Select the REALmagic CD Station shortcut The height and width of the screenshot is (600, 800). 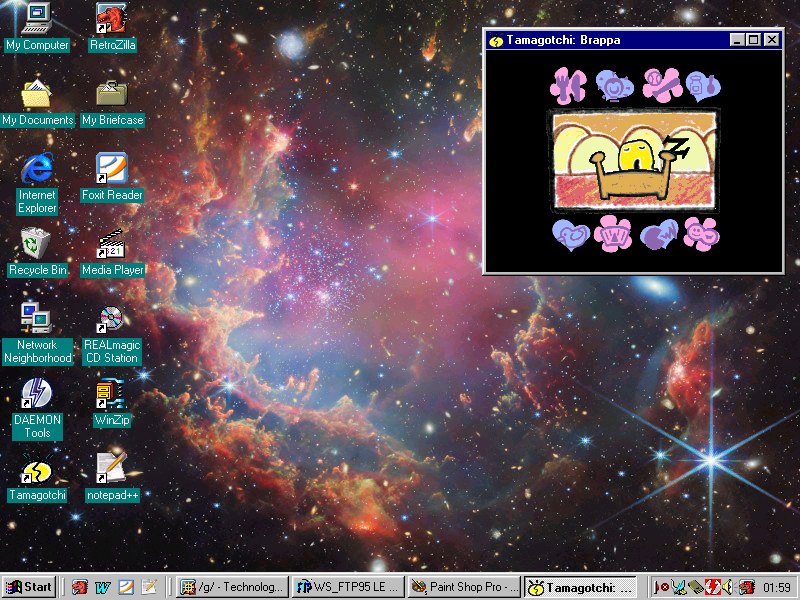(112, 333)
